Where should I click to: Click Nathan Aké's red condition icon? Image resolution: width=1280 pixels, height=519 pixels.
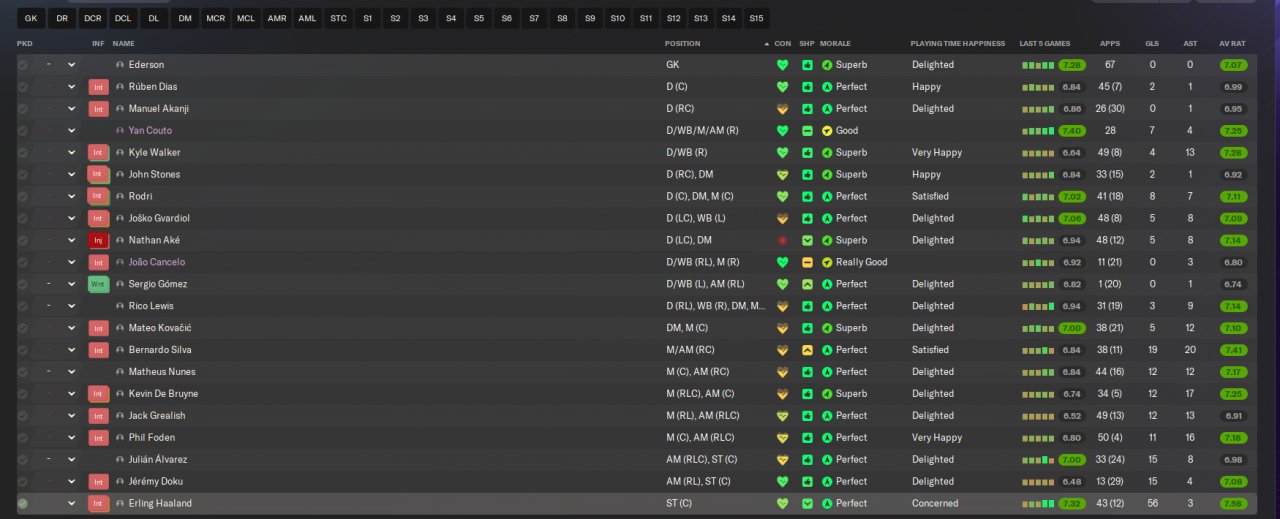(x=782, y=240)
